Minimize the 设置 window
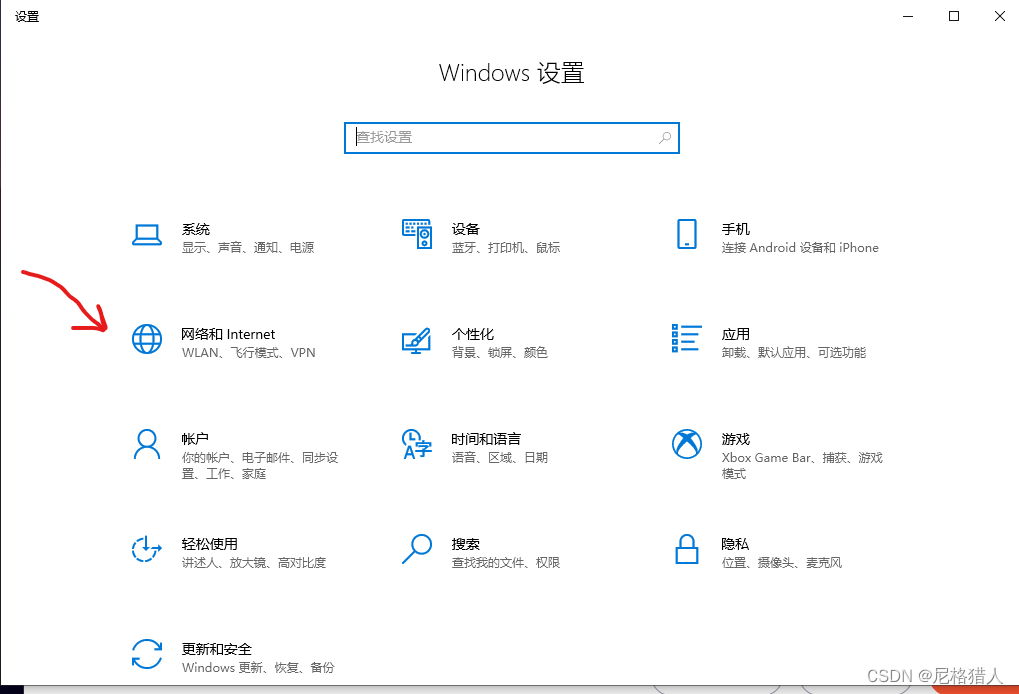 (908, 16)
